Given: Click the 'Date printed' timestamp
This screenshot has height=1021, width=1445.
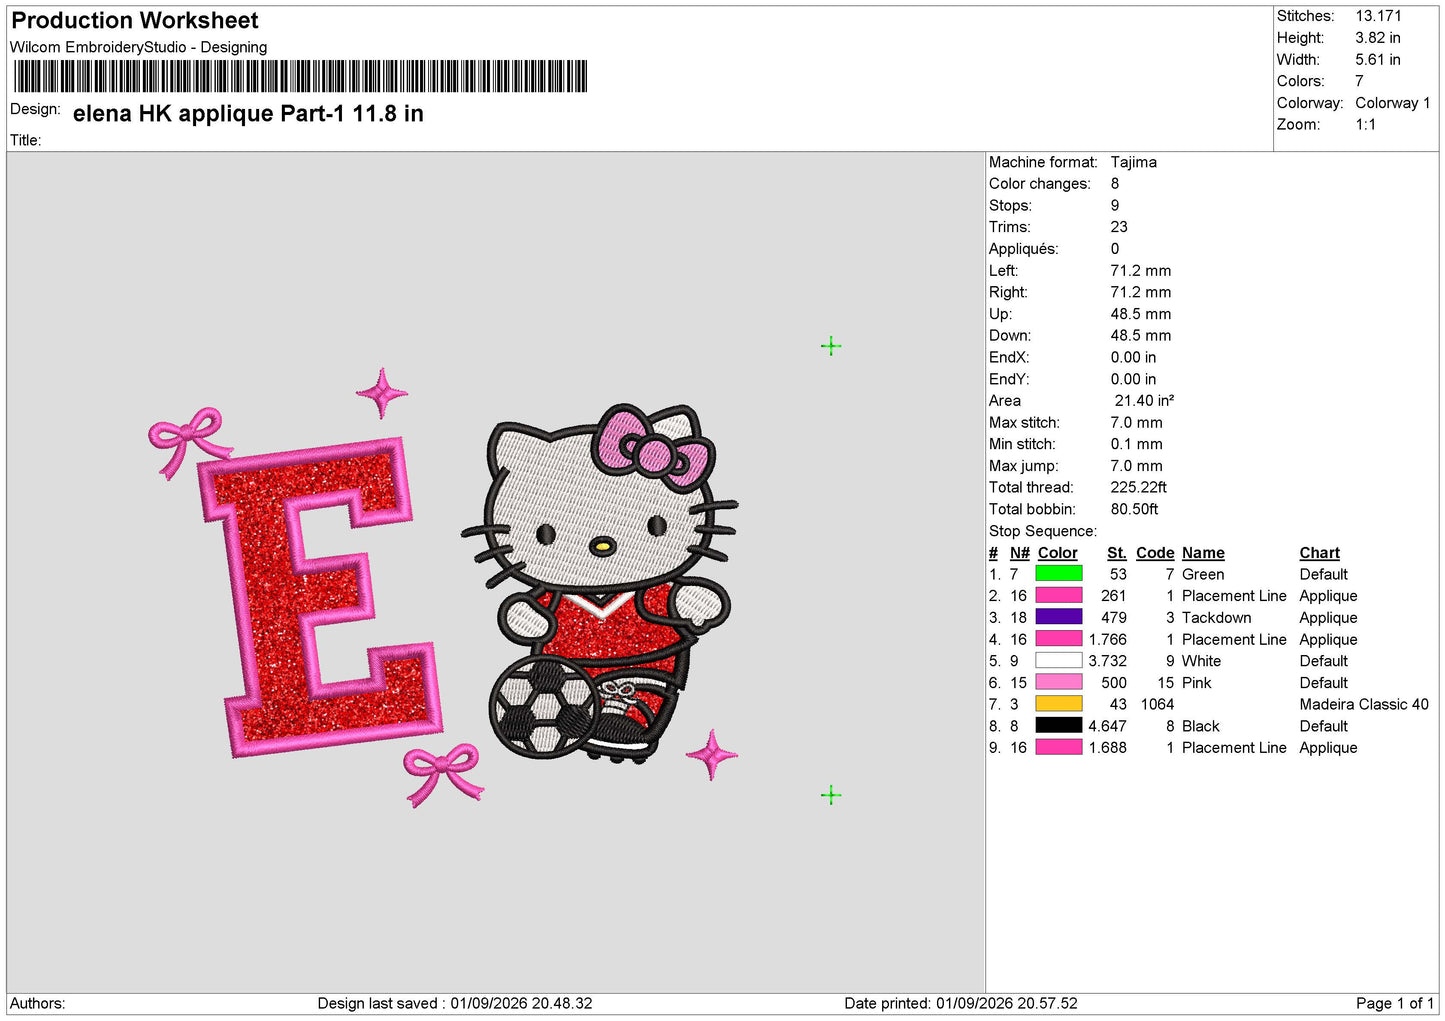Looking at the screenshot, I should pyautogui.click(x=961, y=1003).
